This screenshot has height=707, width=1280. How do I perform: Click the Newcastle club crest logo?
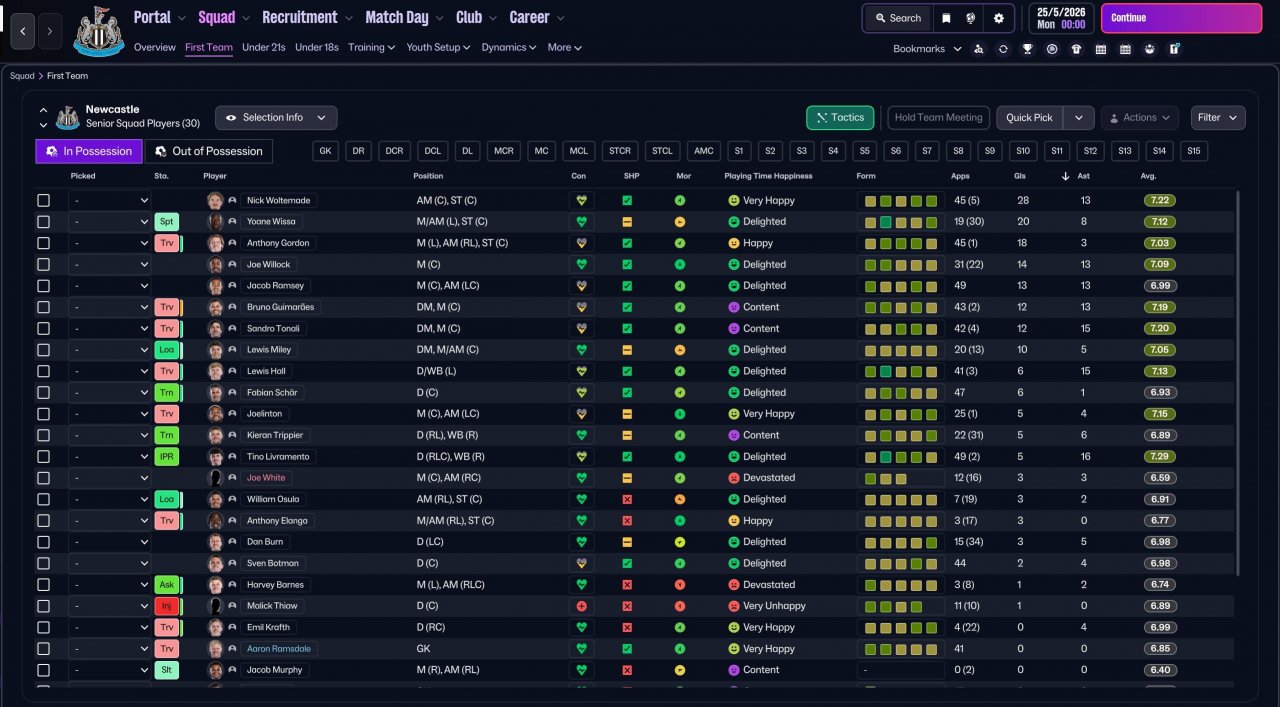98,31
